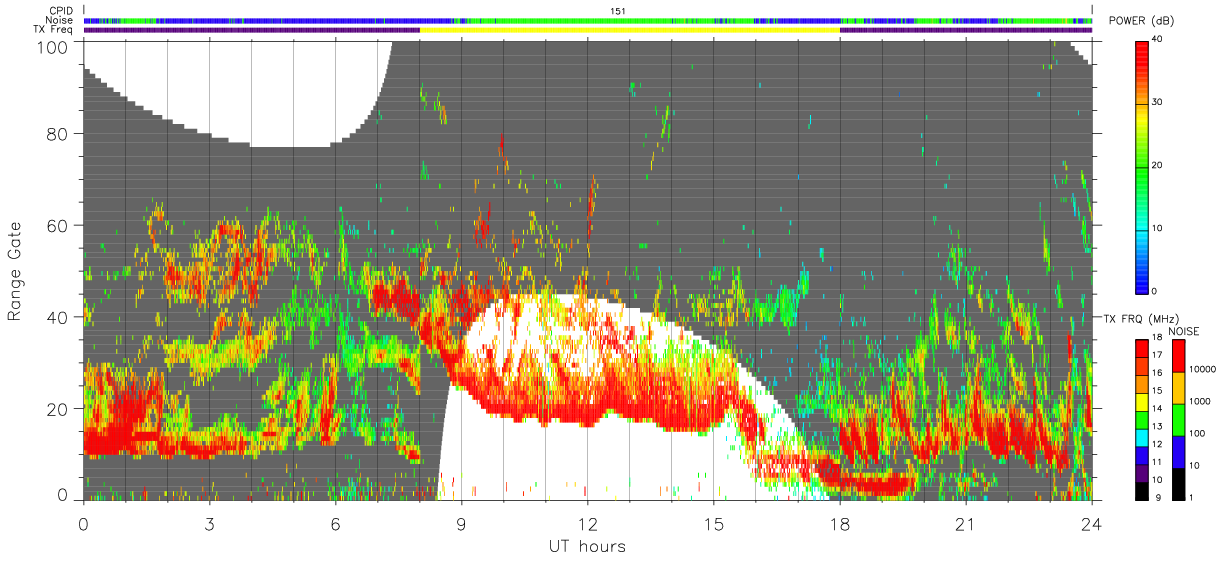Click the 80 tick on Range Gate axis
Image resolution: width=1228 pixels, height=567 pixels.
click(57, 133)
